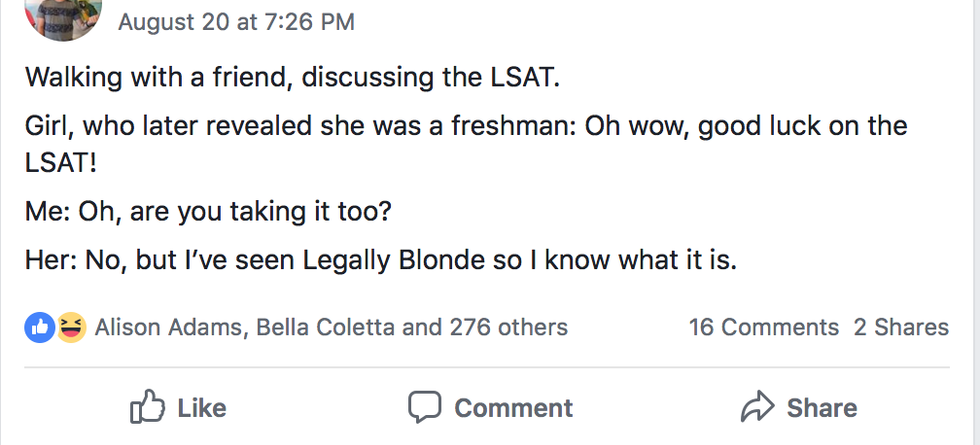Viewport: 980px width, 445px height.
Task: Click the Comment button label
Action: (x=513, y=408)
